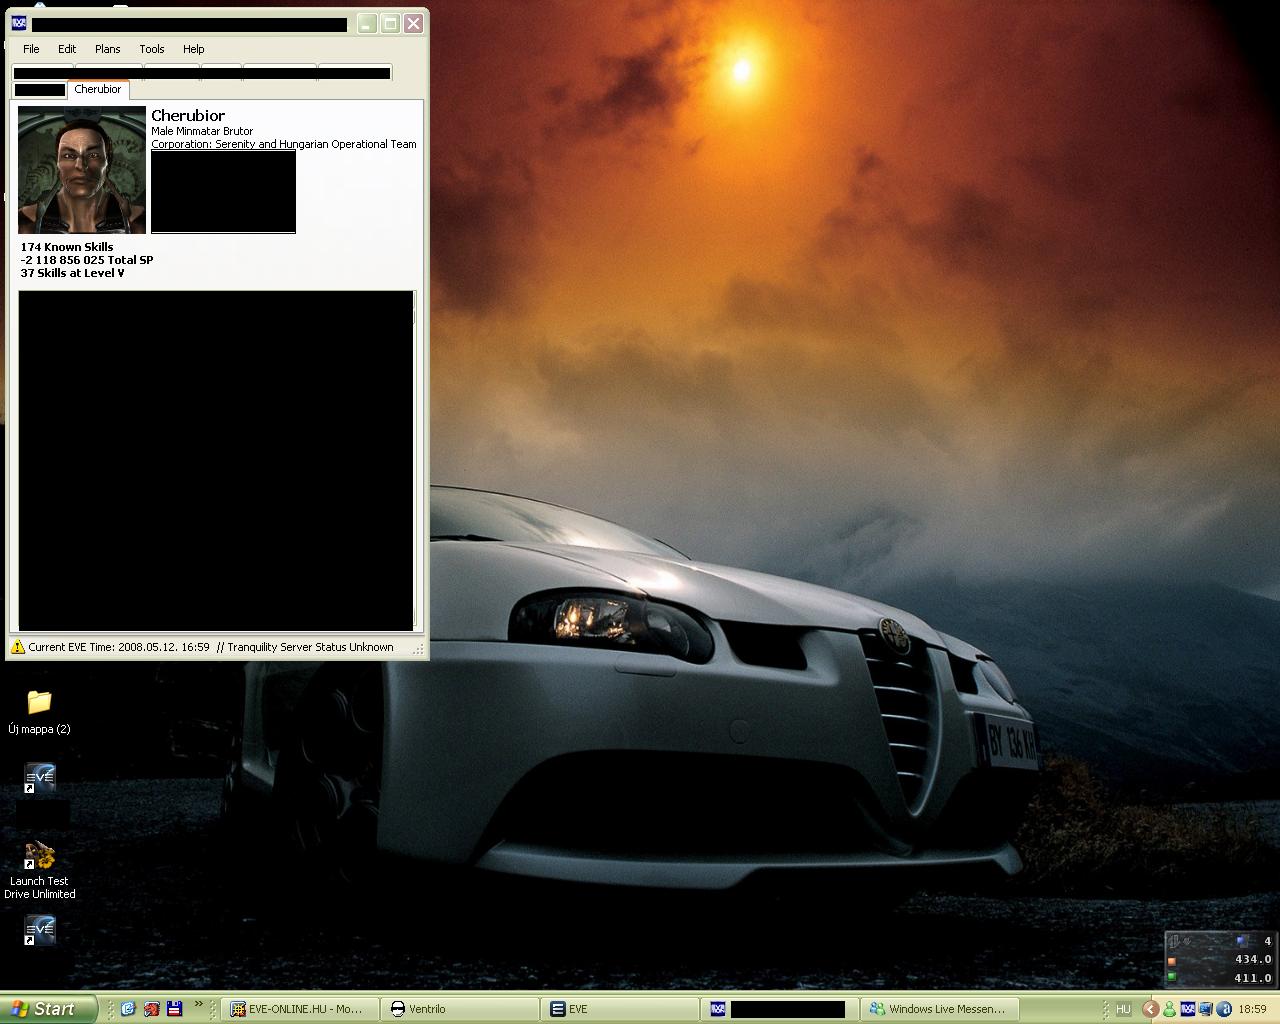1280x1024 pixels.
Task: Click the warning icon in EVEMon status bar
Action: 17,647
